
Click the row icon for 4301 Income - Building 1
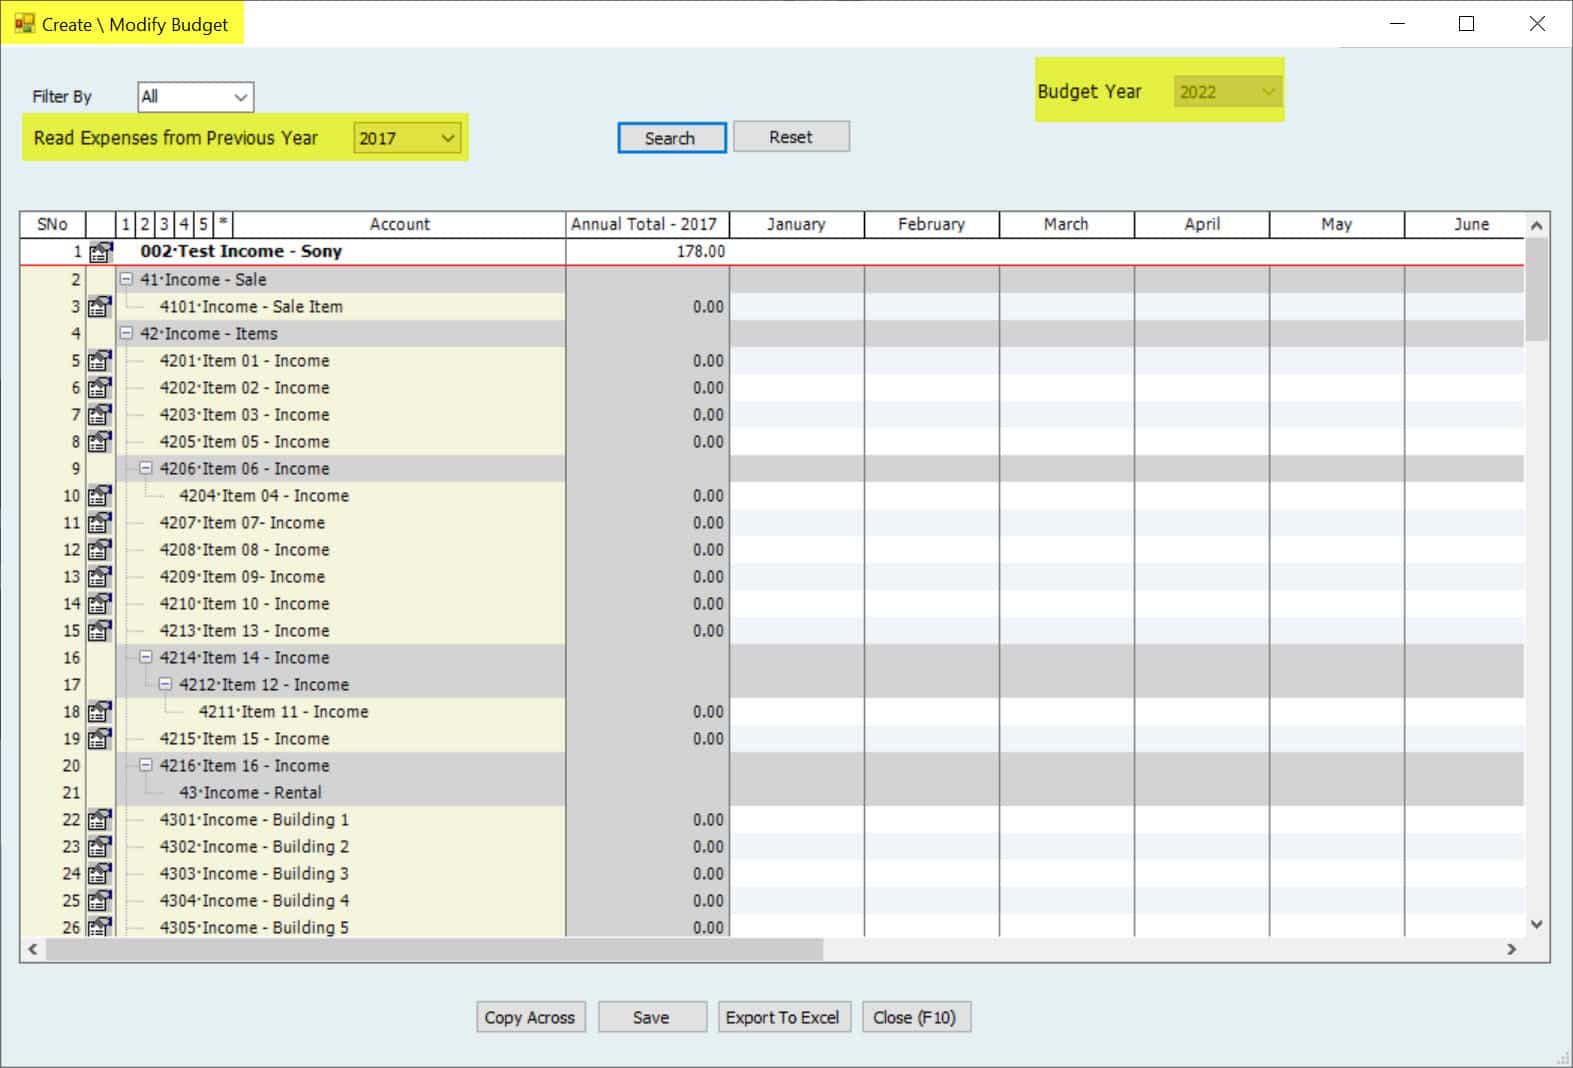100,820
